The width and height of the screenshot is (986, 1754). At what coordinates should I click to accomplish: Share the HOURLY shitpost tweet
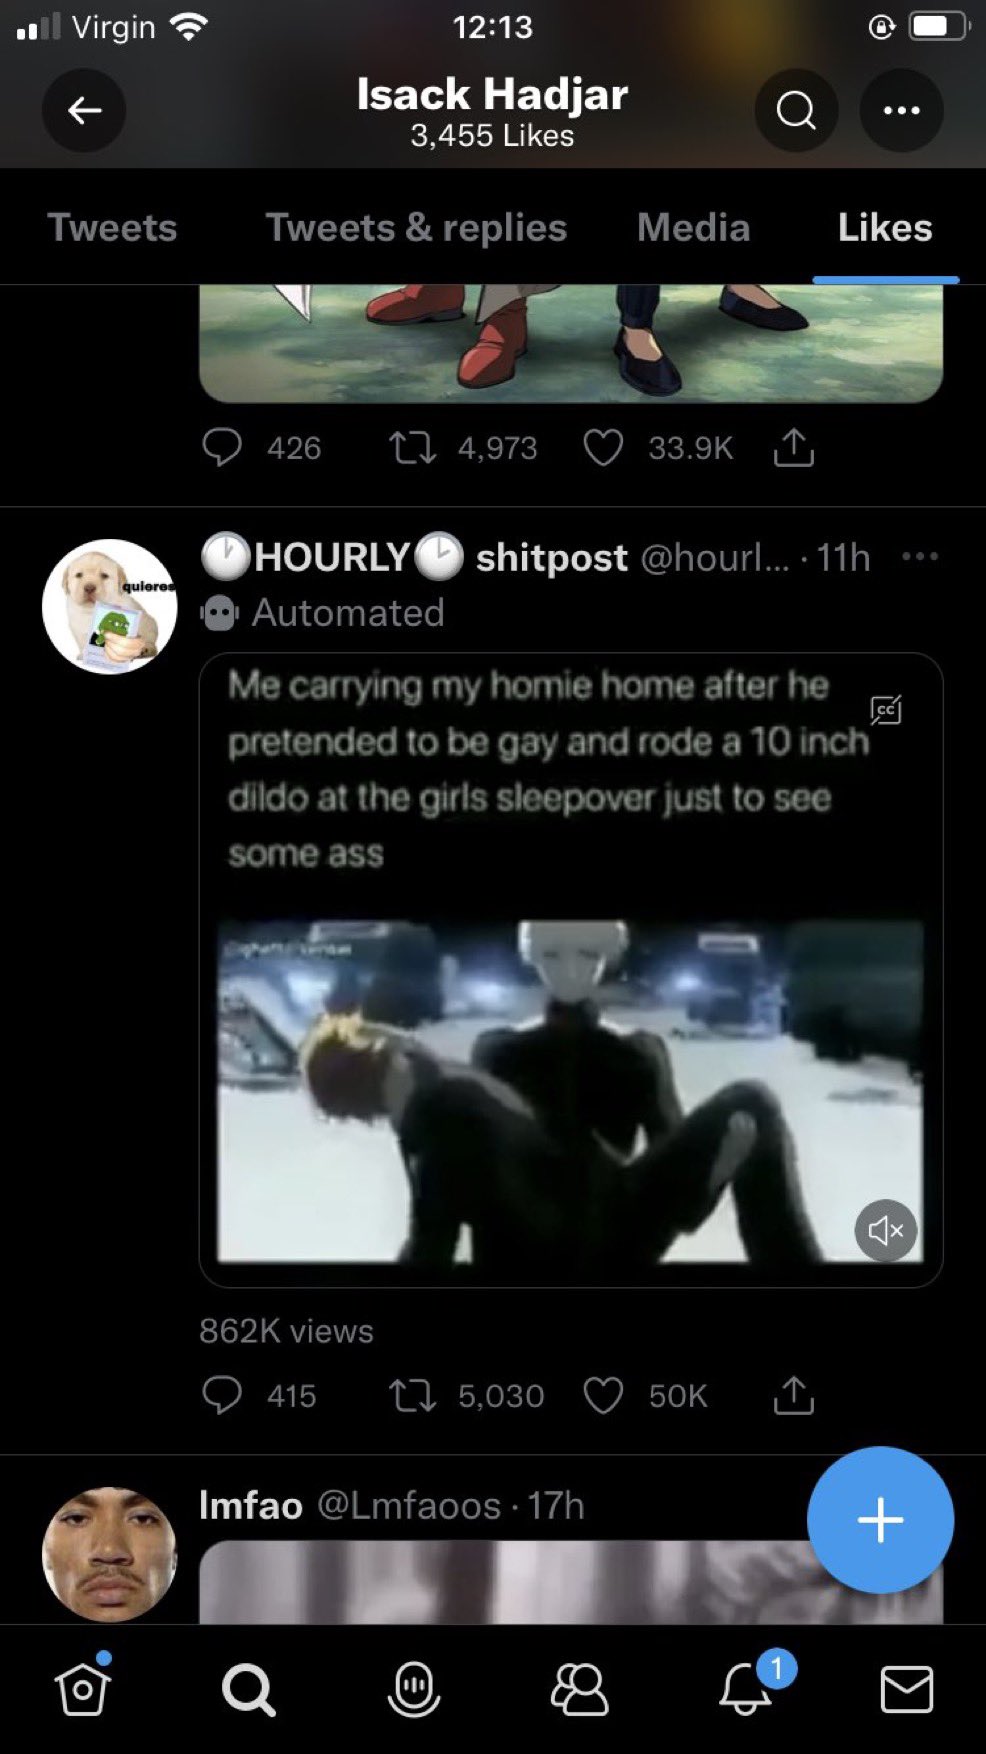(x=793, y=1395)
